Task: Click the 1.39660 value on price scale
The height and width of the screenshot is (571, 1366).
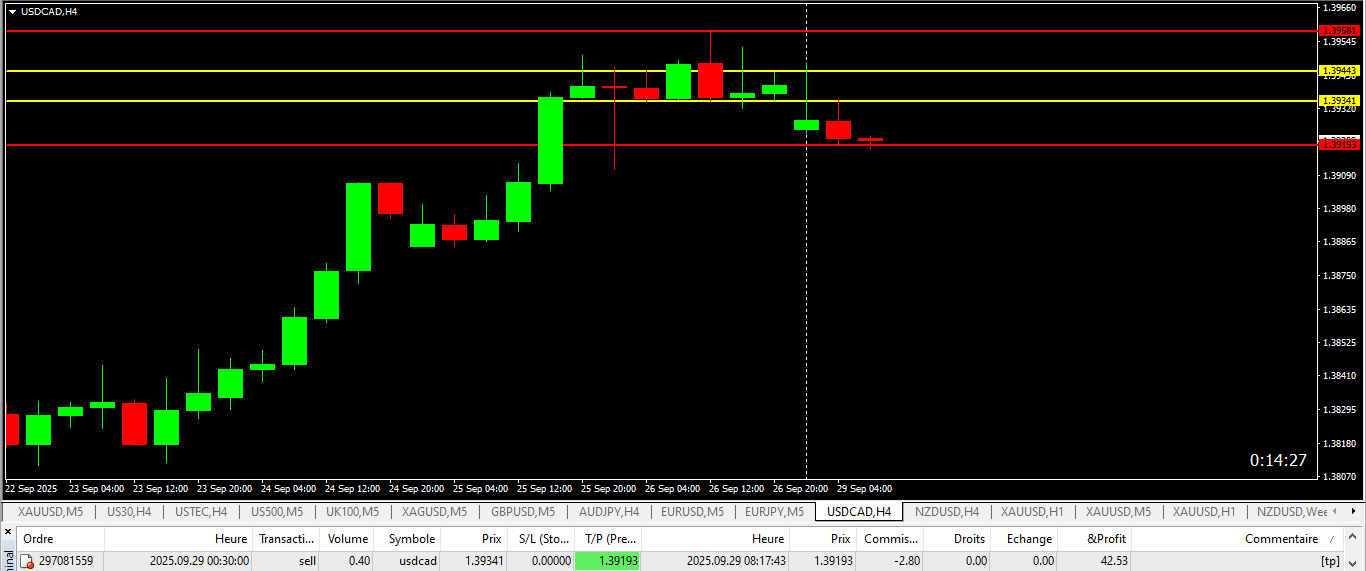Action: pos(1339,8)
